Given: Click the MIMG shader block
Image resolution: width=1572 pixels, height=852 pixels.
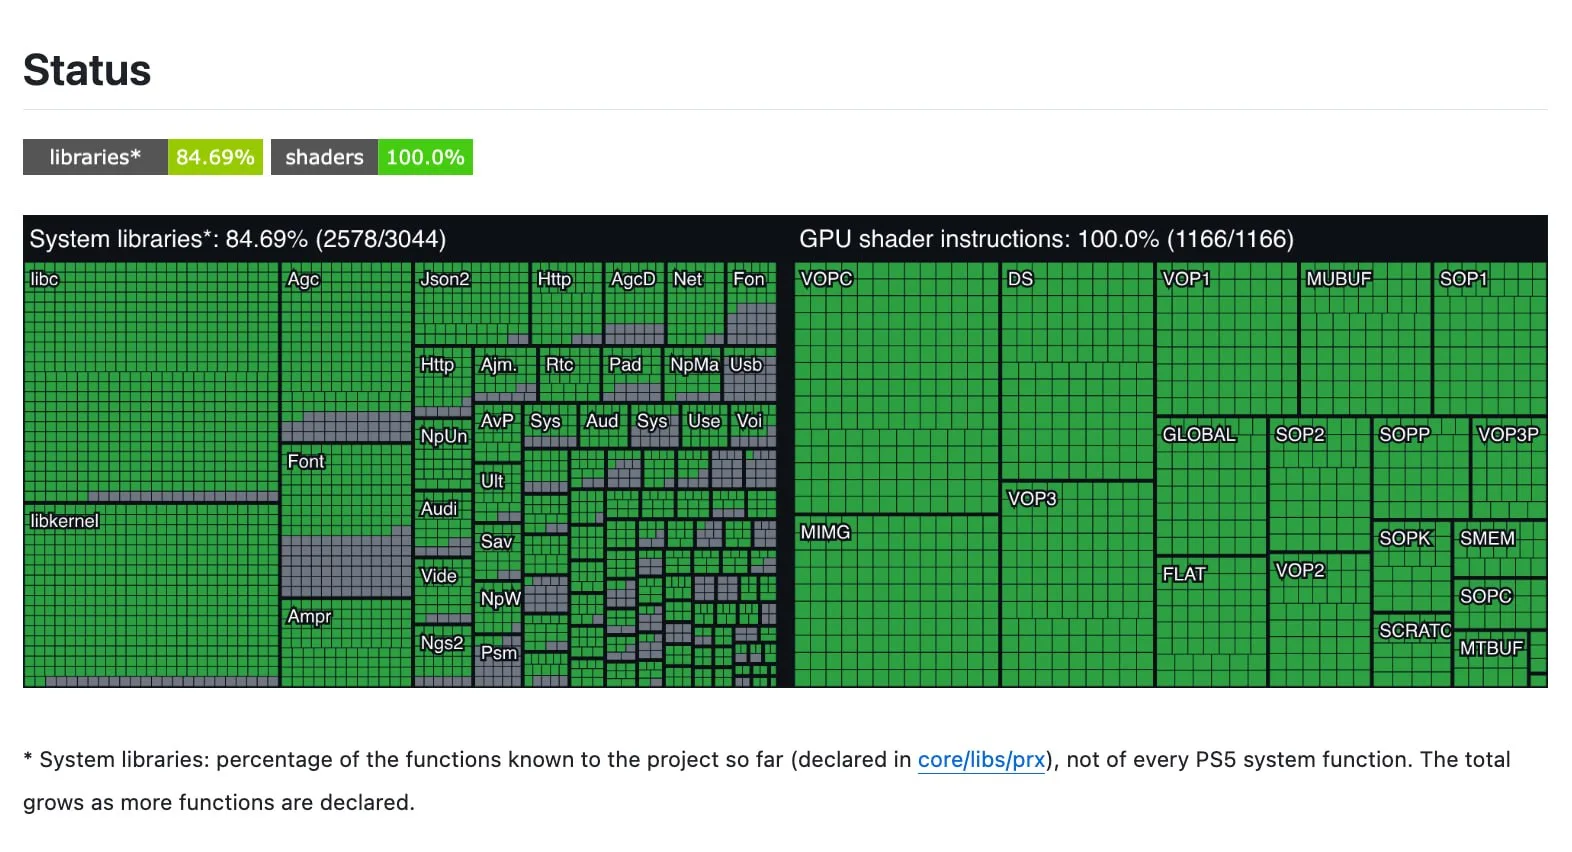Looking at the screenshot, I should click(x=897, y=601).
